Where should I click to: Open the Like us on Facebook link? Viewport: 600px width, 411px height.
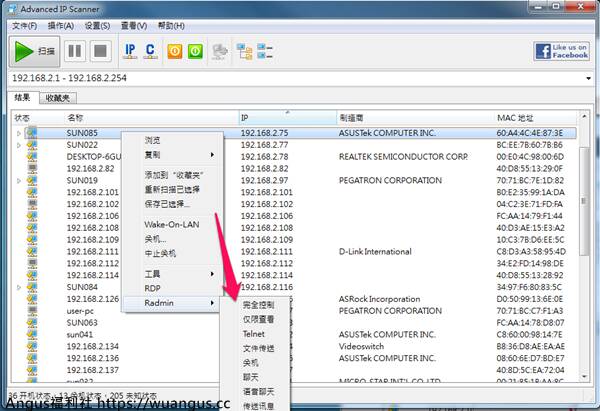[x=561, y=51]
